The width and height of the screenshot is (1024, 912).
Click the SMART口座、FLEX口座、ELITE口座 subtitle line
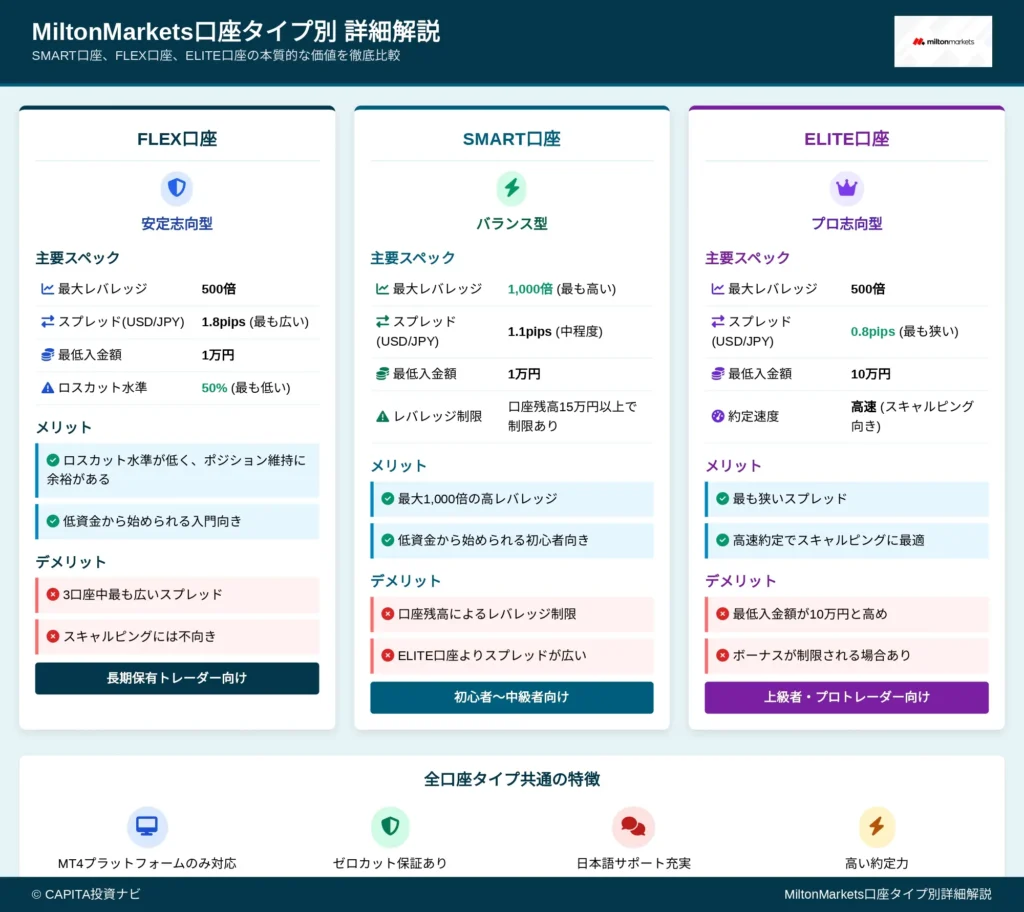216,56
